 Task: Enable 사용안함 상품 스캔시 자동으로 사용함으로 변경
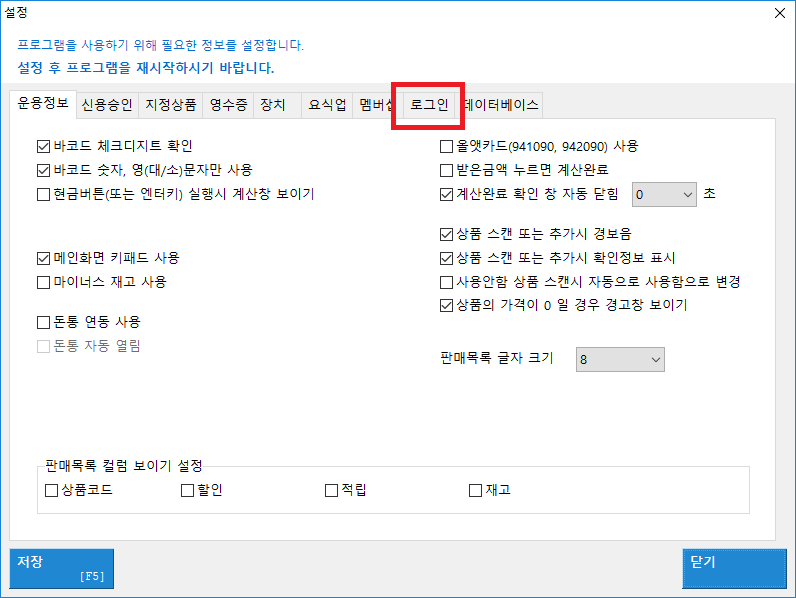click(446, 282)
